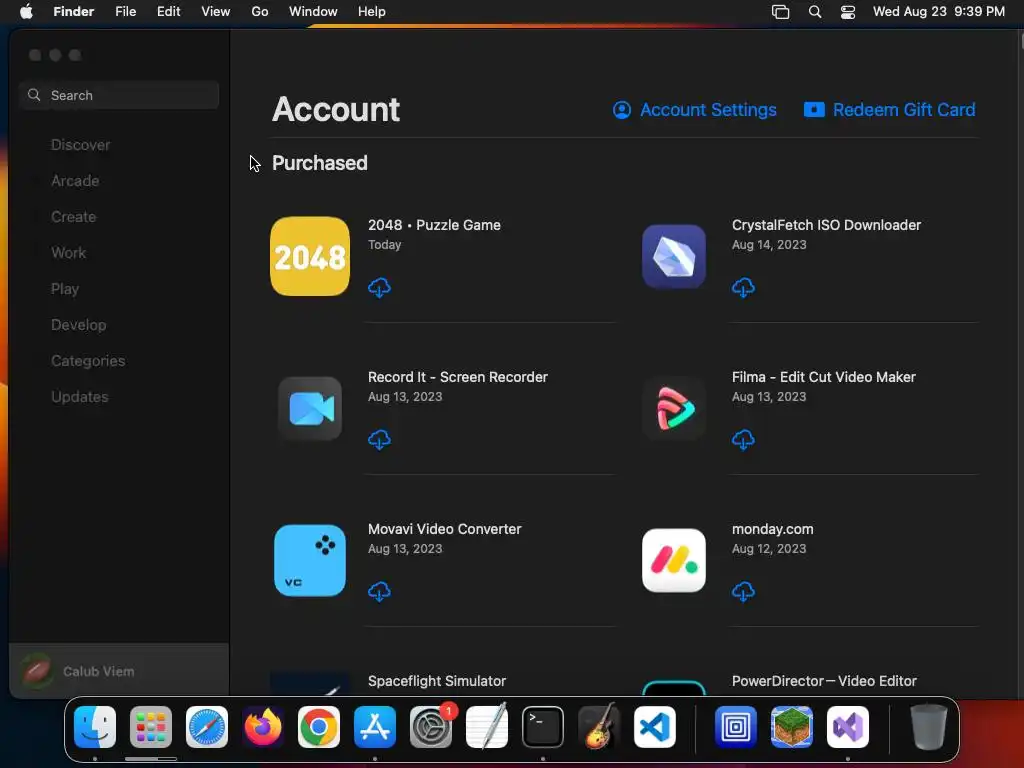Open the blue concentric squares Dock app
This screenshot has height=768, width=1024.
coord(736,727)
